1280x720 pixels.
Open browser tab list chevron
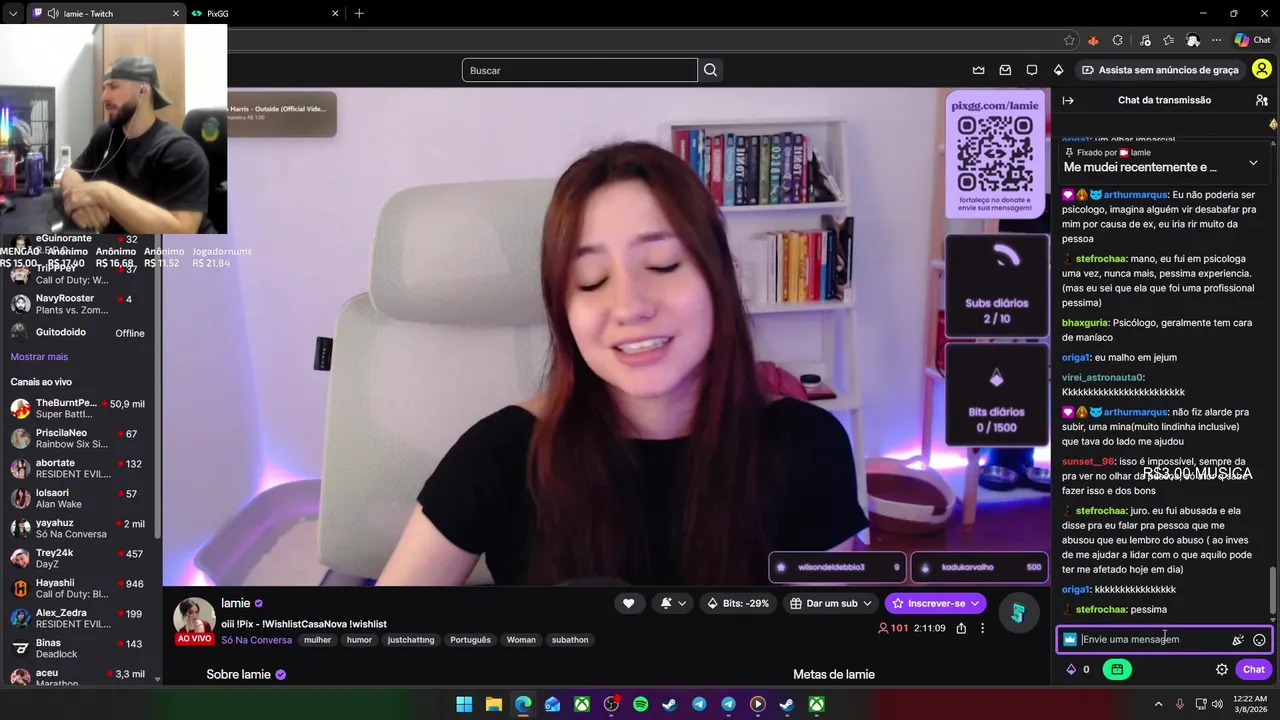pyautogui.click(x=13, y=13)
